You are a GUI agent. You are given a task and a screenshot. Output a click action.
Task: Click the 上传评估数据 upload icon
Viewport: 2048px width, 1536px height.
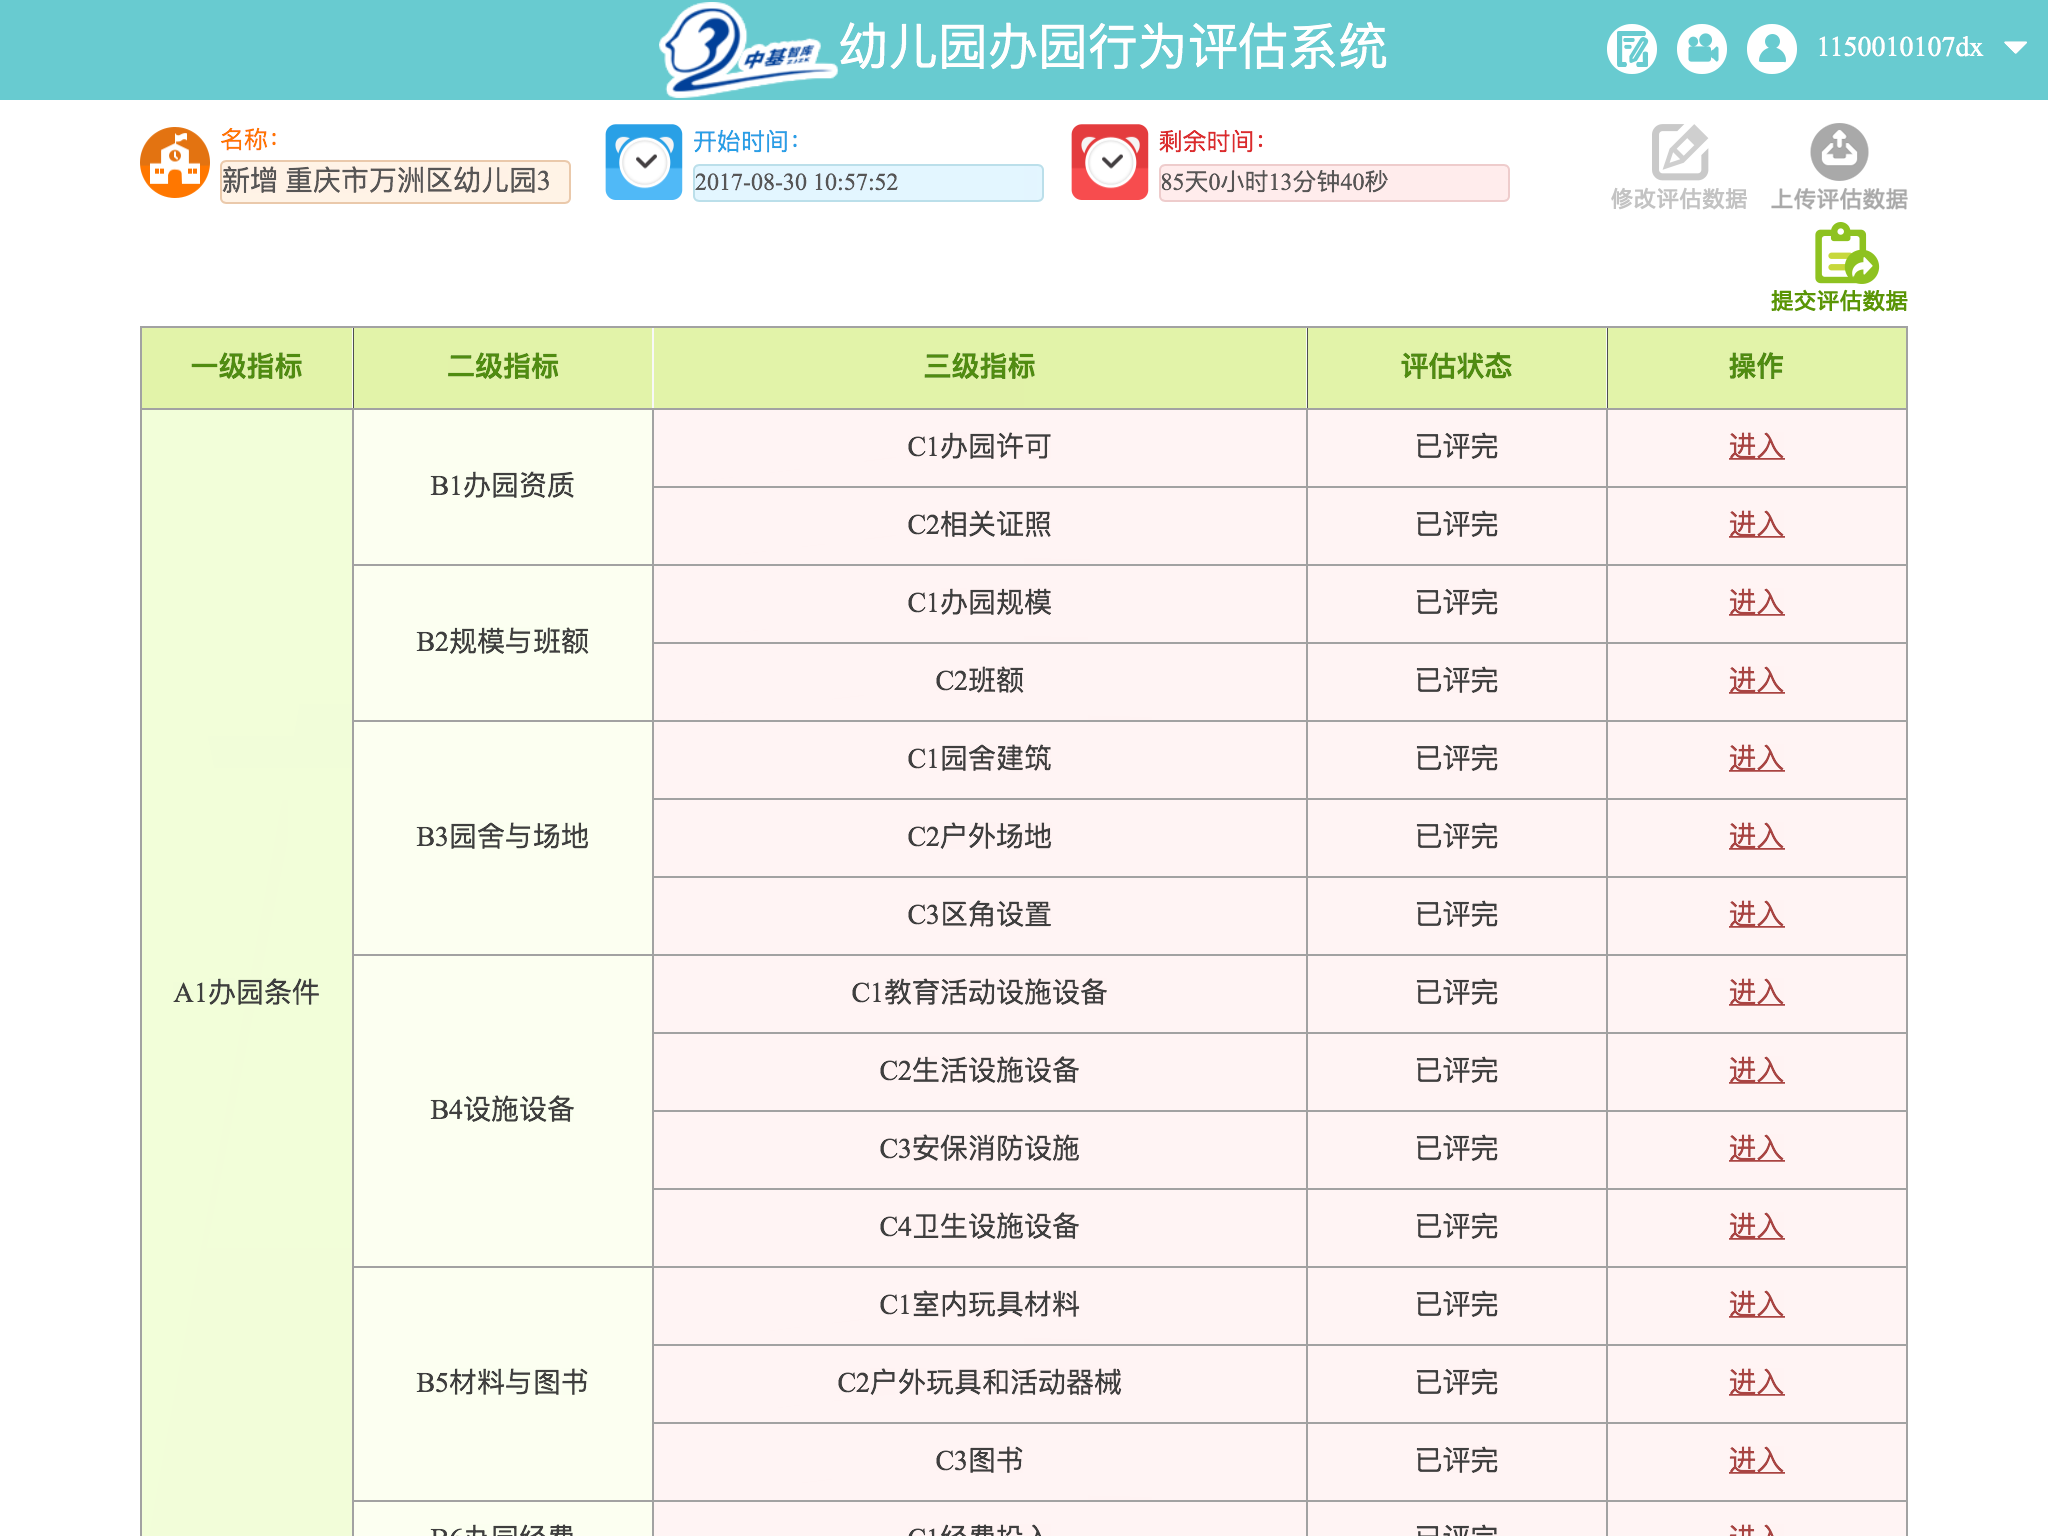coord(1839,152)
